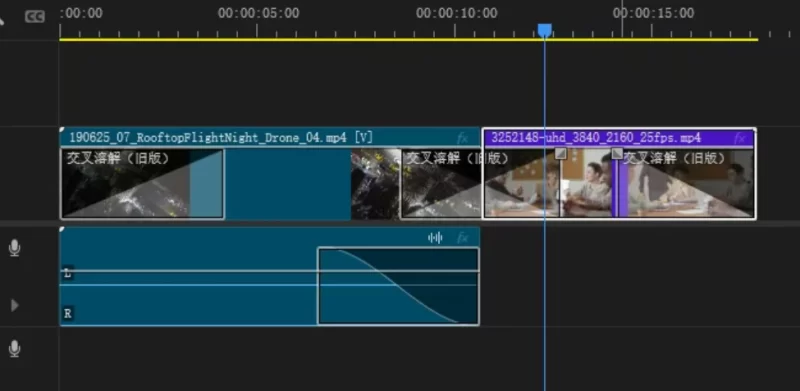The image size is (800, 391).
Task: Enable voice-over record microphone on lower audio track
Action: (x=15, y=349)
